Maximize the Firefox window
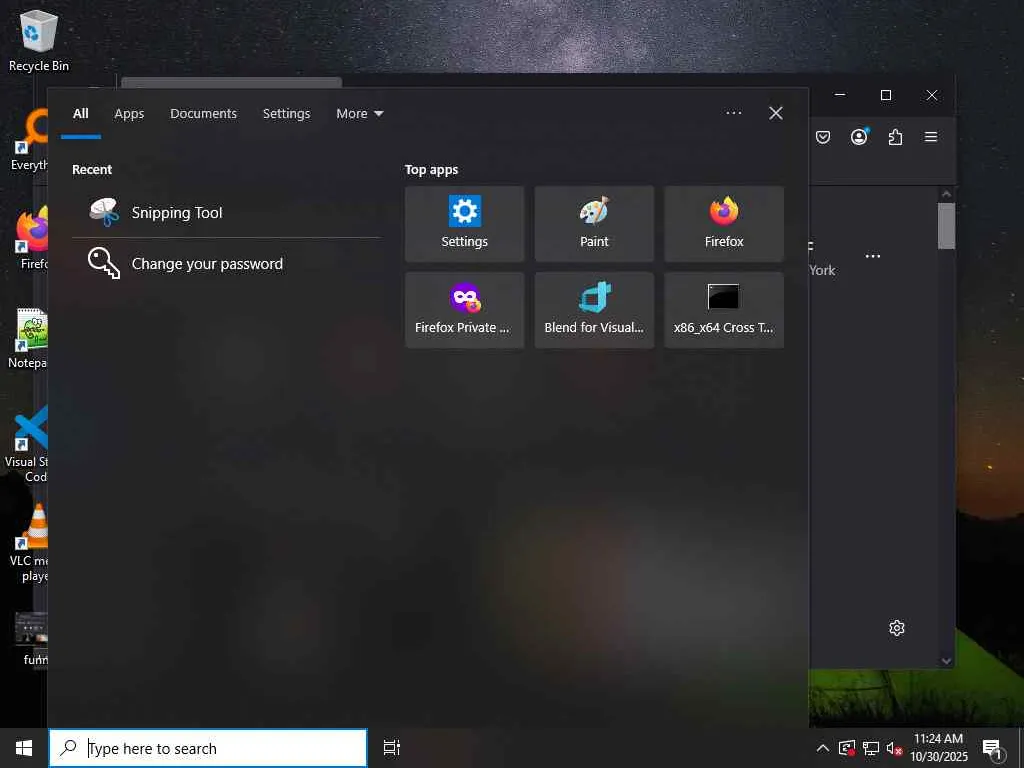Screen dimensions: 1024x768 [x=886, y=95]
